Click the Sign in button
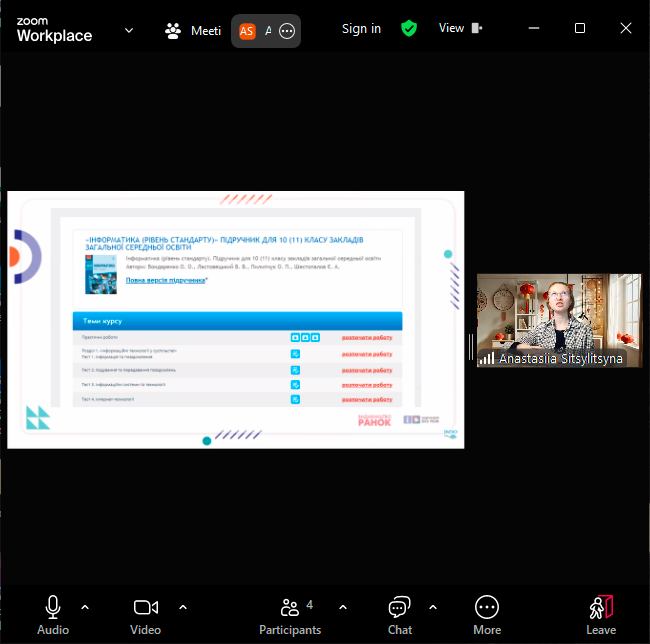The height and width of the screenshot is (644, 650). [x=361, y=29]
